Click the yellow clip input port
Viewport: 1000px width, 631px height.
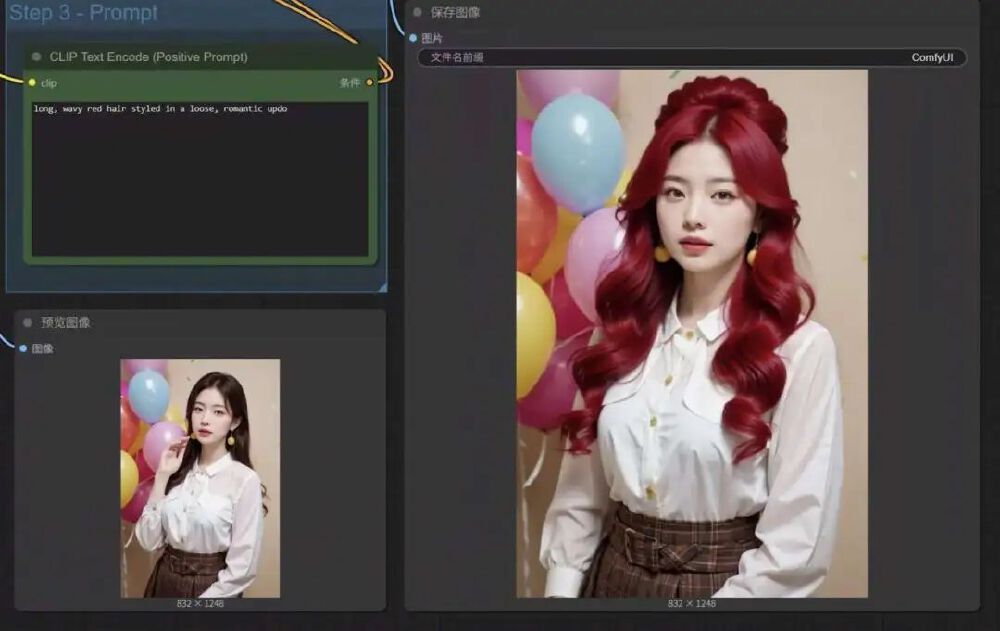(32, 83)
